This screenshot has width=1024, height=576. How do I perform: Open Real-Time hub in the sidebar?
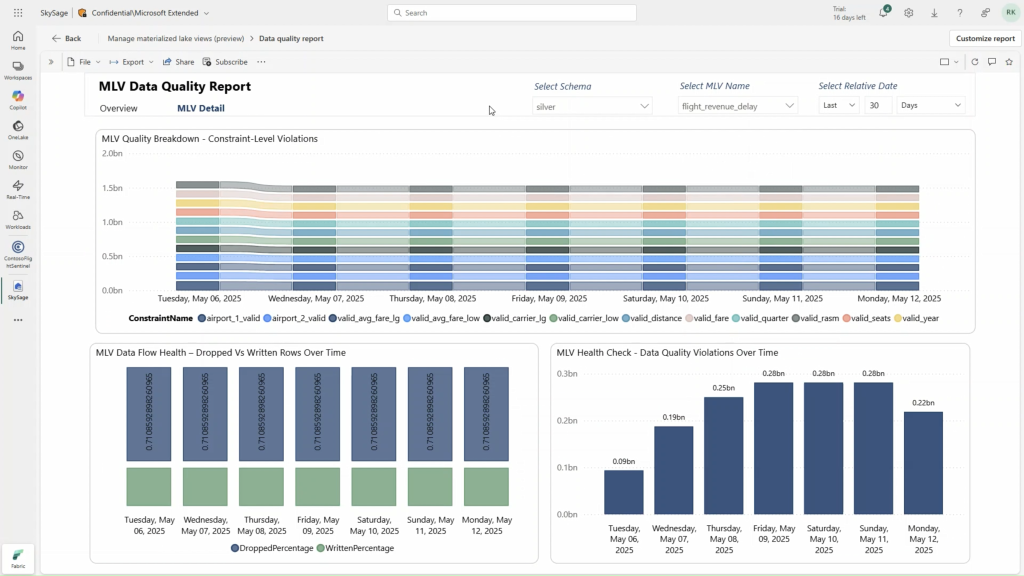[x=18, y=189]
